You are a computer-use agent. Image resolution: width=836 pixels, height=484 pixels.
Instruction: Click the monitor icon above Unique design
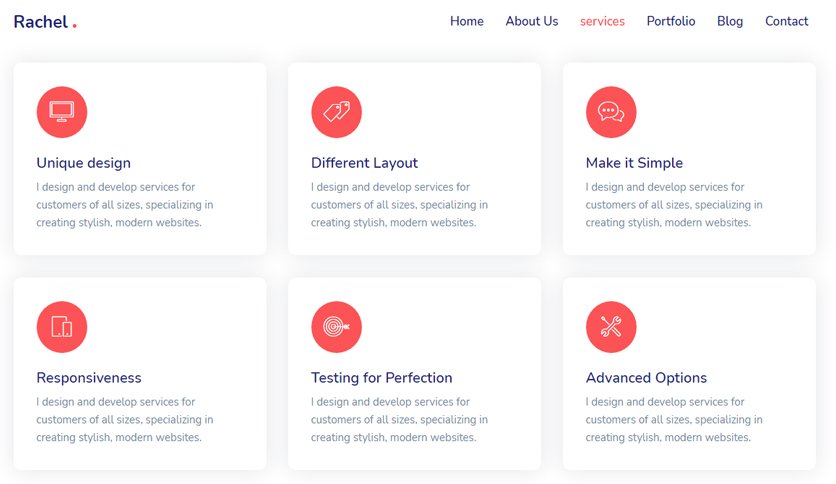click(x=62, y=112)
